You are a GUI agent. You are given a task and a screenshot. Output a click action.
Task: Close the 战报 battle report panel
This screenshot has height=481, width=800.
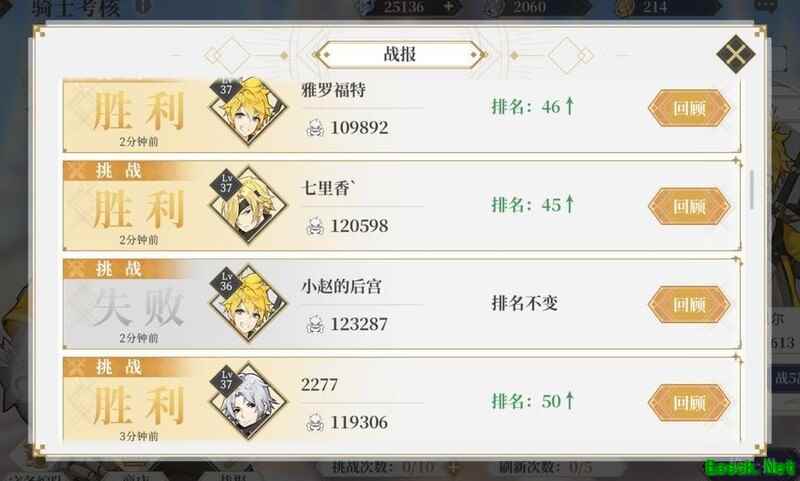click(735, 54)
